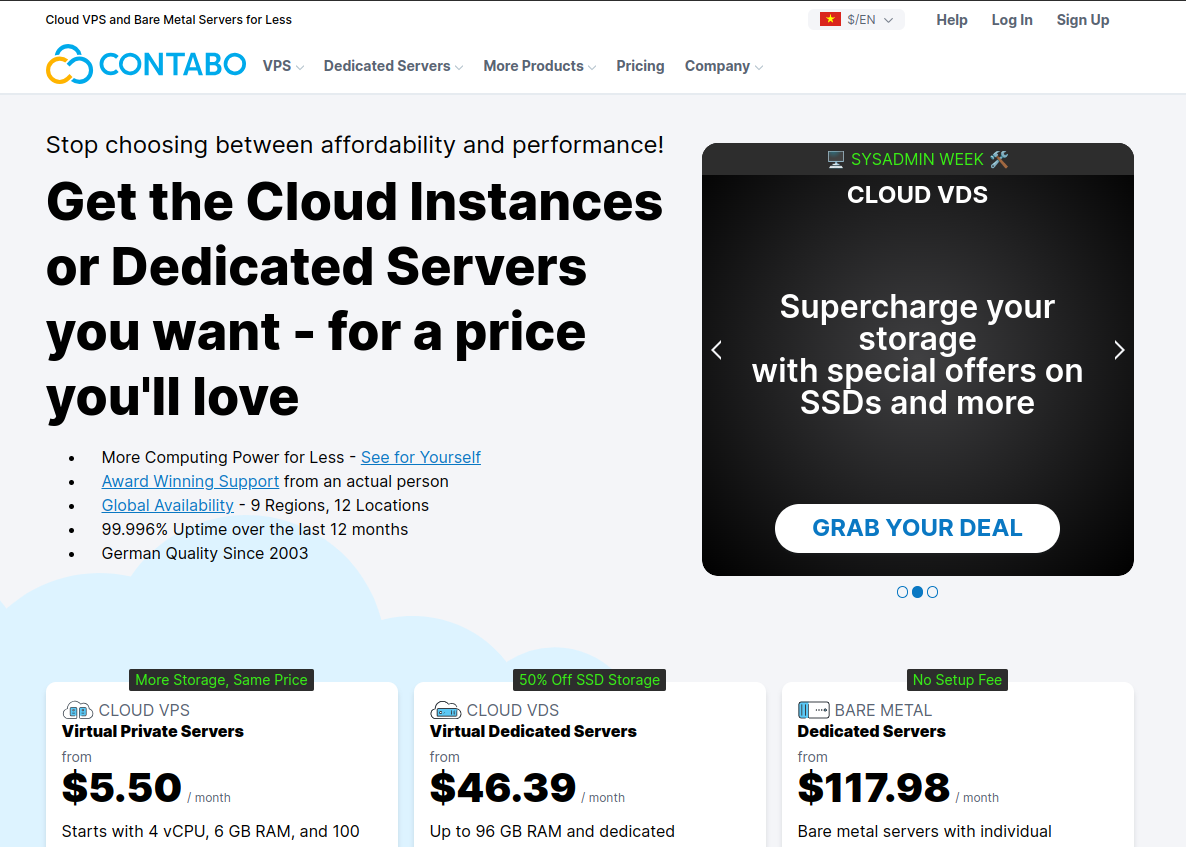
Task: Open the See for Yourself link
Action: pyautogui.click(x=421, y=458)
